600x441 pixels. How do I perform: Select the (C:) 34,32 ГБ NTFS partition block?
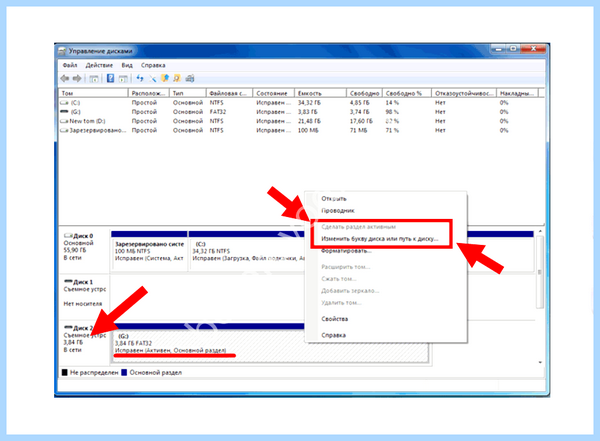[x=247, y=251]
